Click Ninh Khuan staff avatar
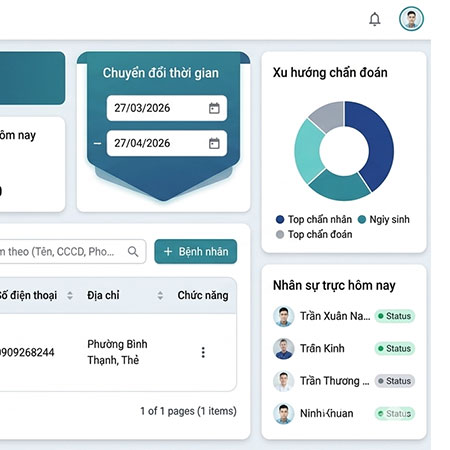 [x=283, y=414]
